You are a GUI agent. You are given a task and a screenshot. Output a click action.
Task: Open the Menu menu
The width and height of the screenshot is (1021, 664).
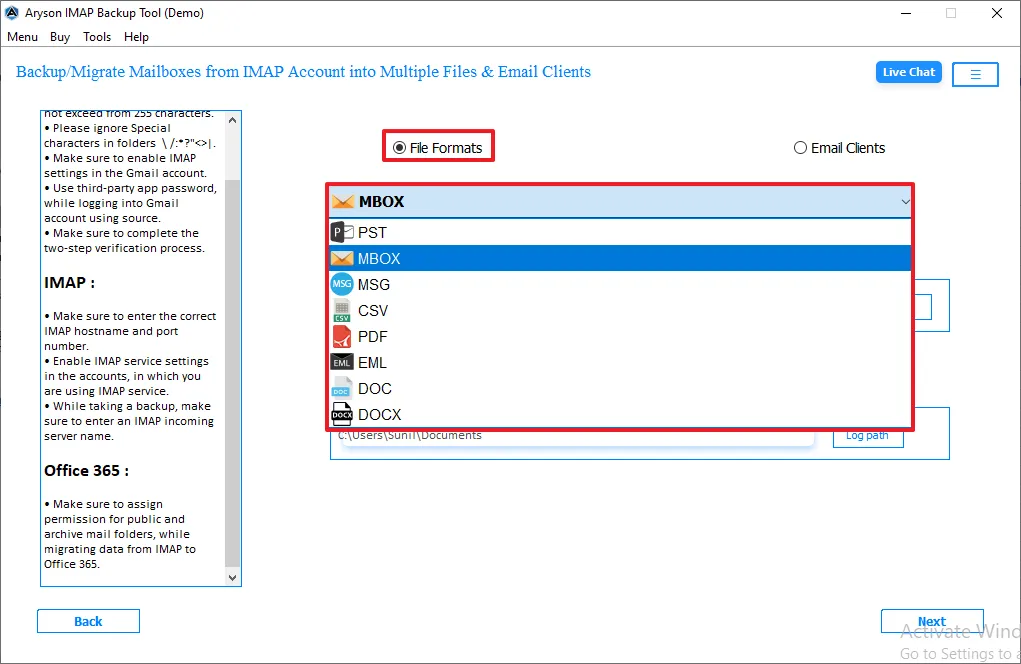tap(23, 37)
